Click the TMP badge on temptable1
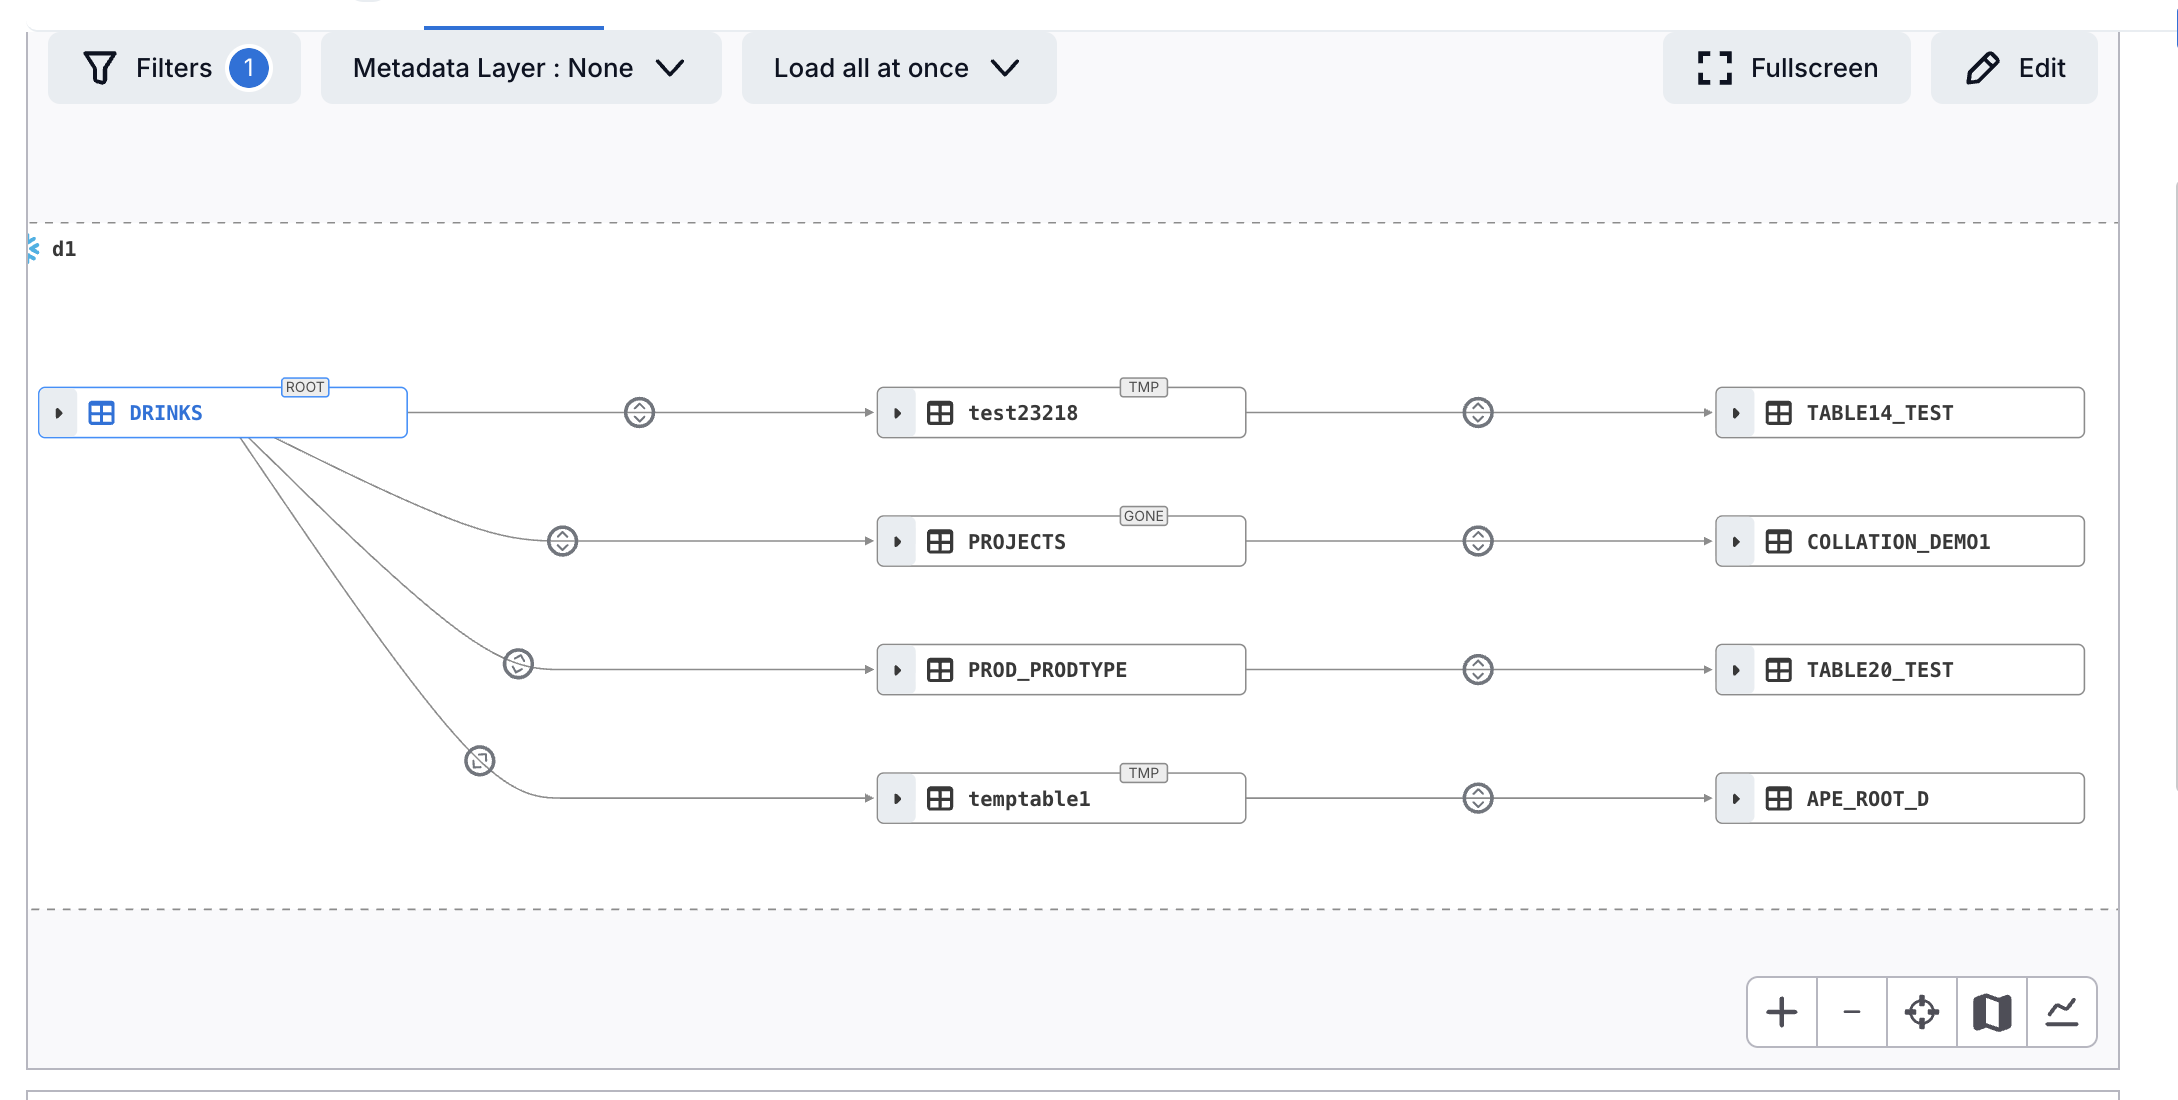 pyautogui.click(x=1144, y=773)
